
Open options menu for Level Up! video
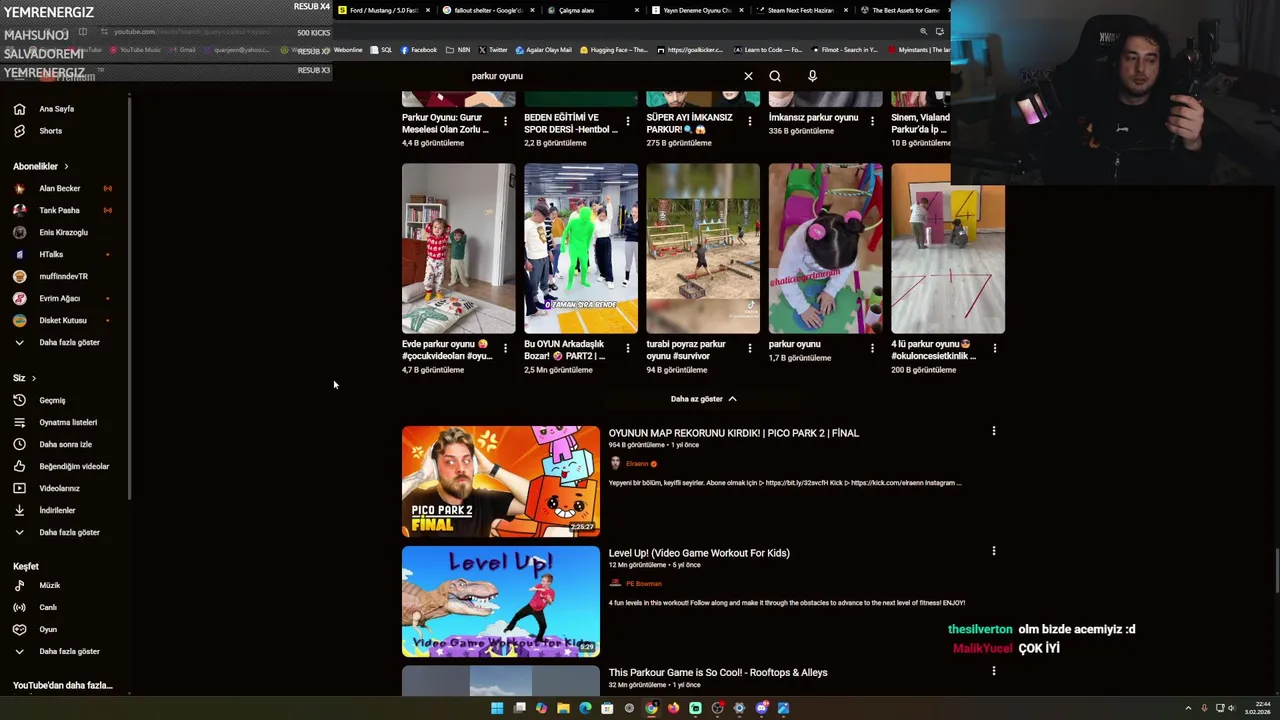(x=993, y=551)
